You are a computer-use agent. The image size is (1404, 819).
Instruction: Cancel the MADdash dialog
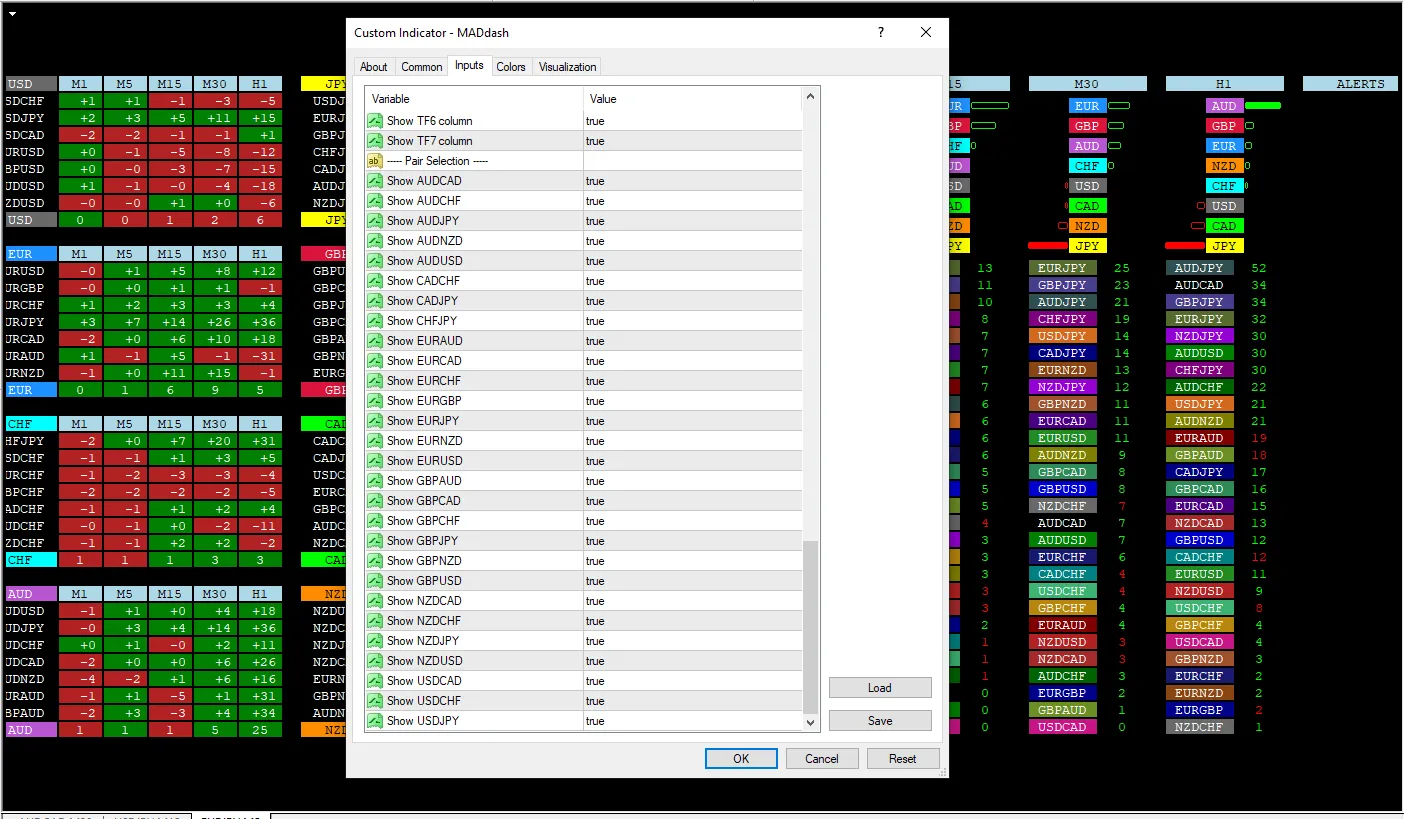tap(822, 759)
